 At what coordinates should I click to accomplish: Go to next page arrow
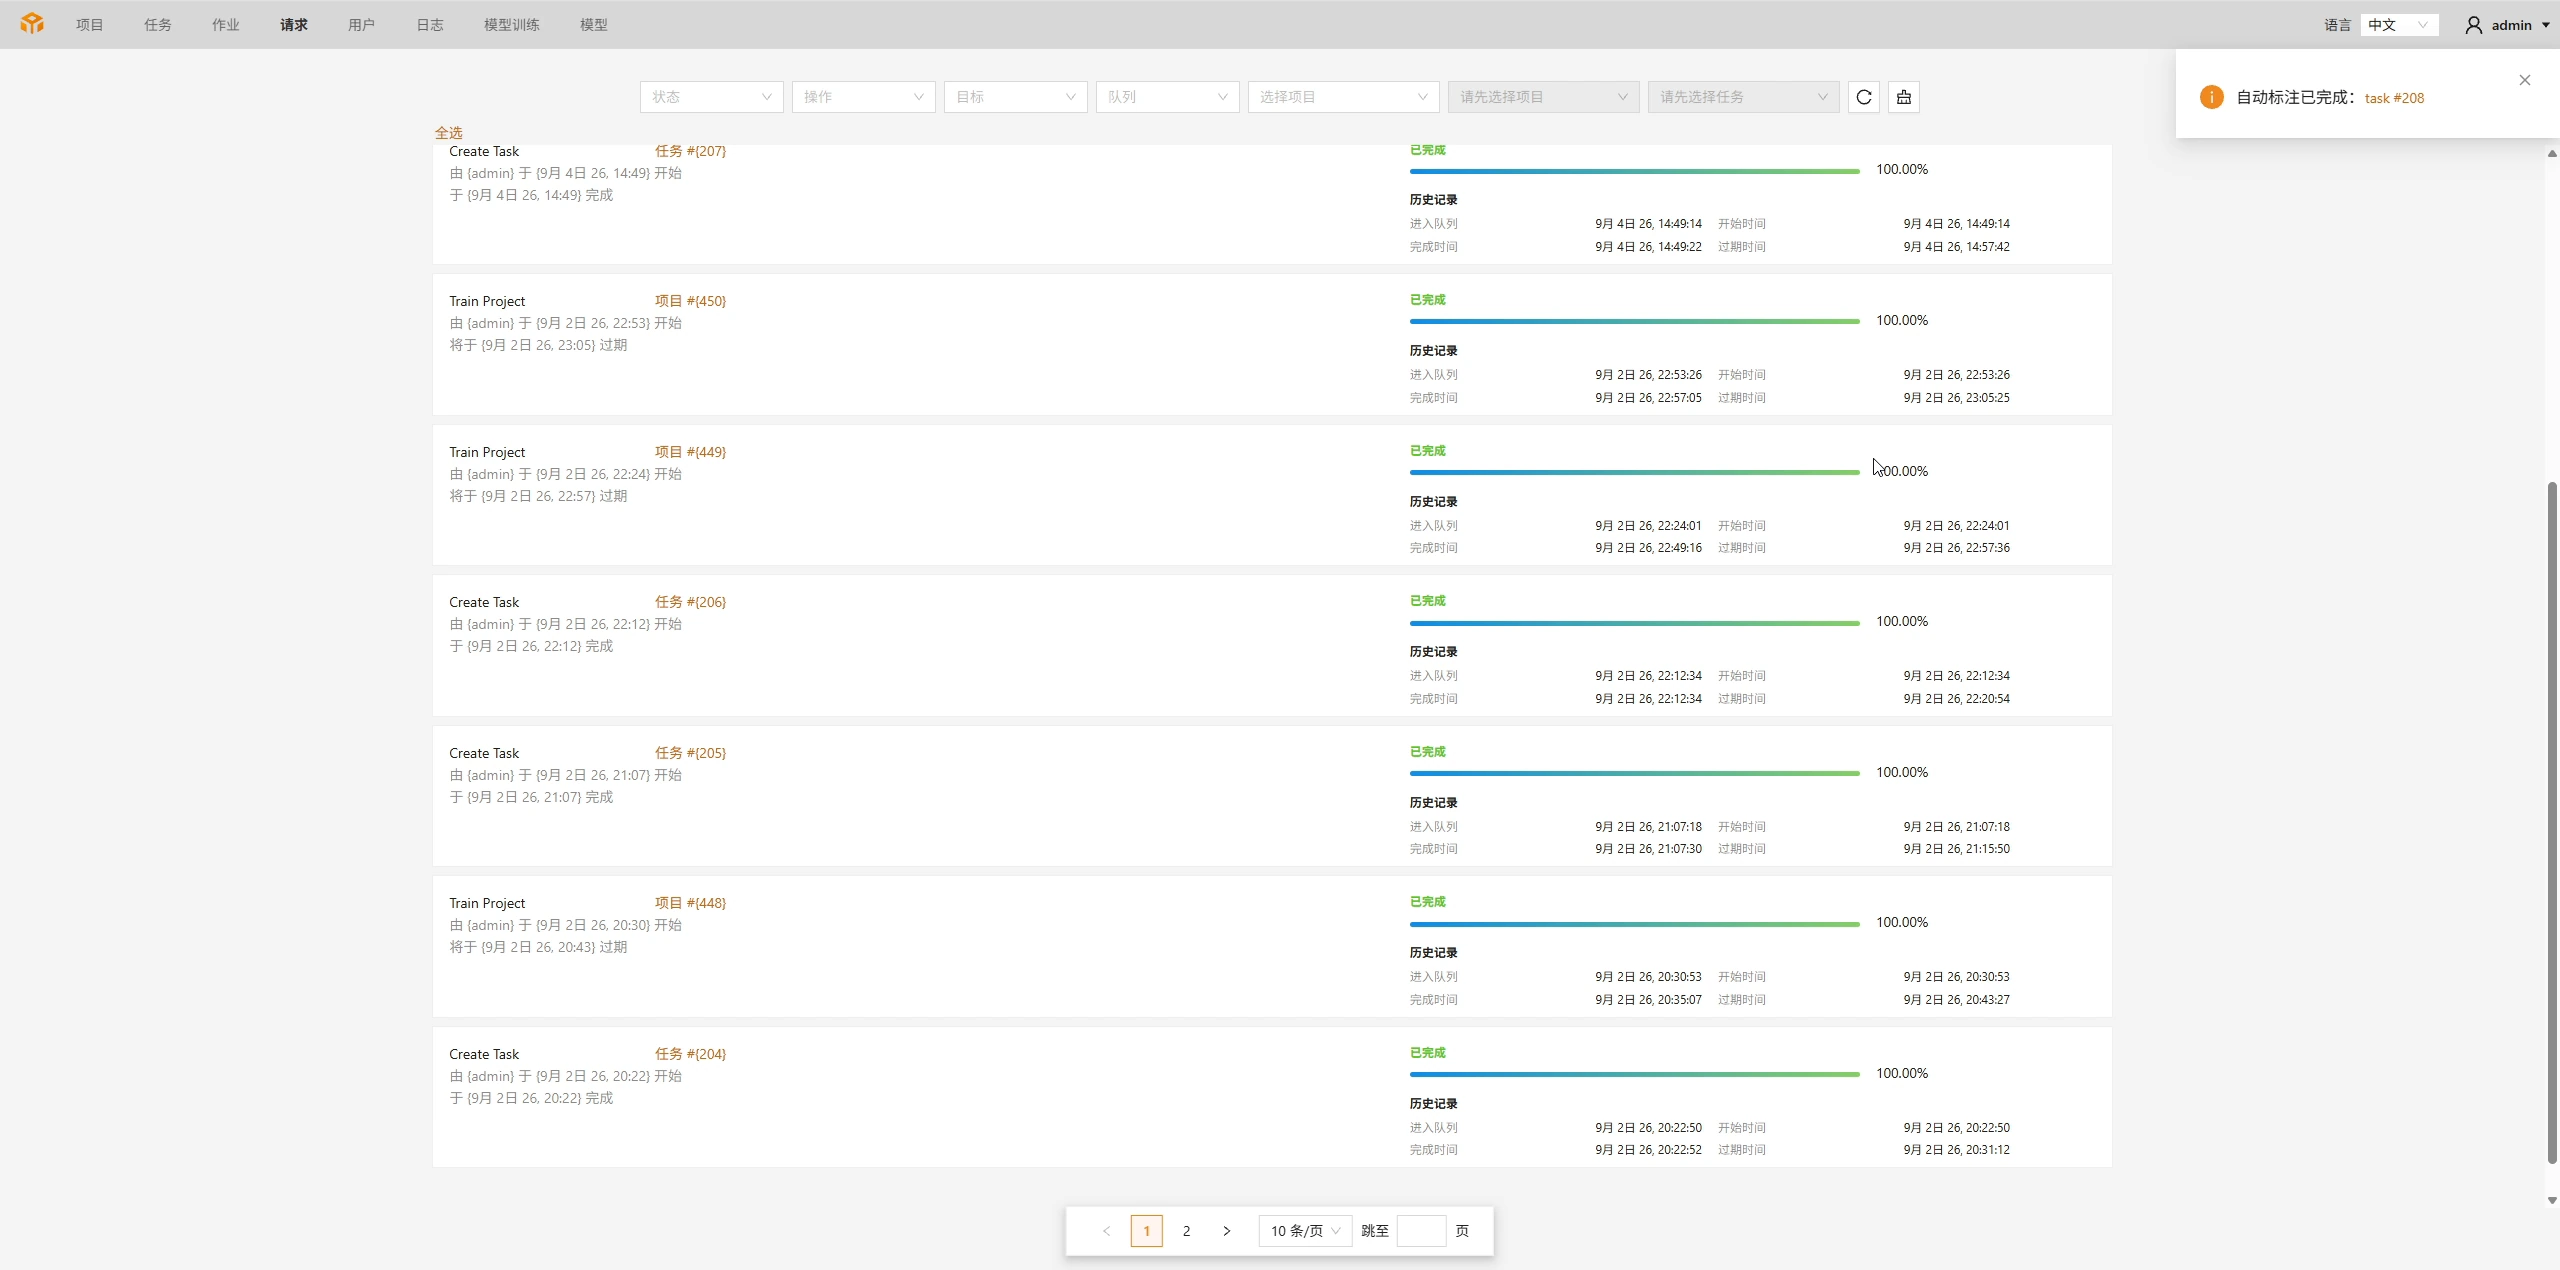[1227, 1231]
